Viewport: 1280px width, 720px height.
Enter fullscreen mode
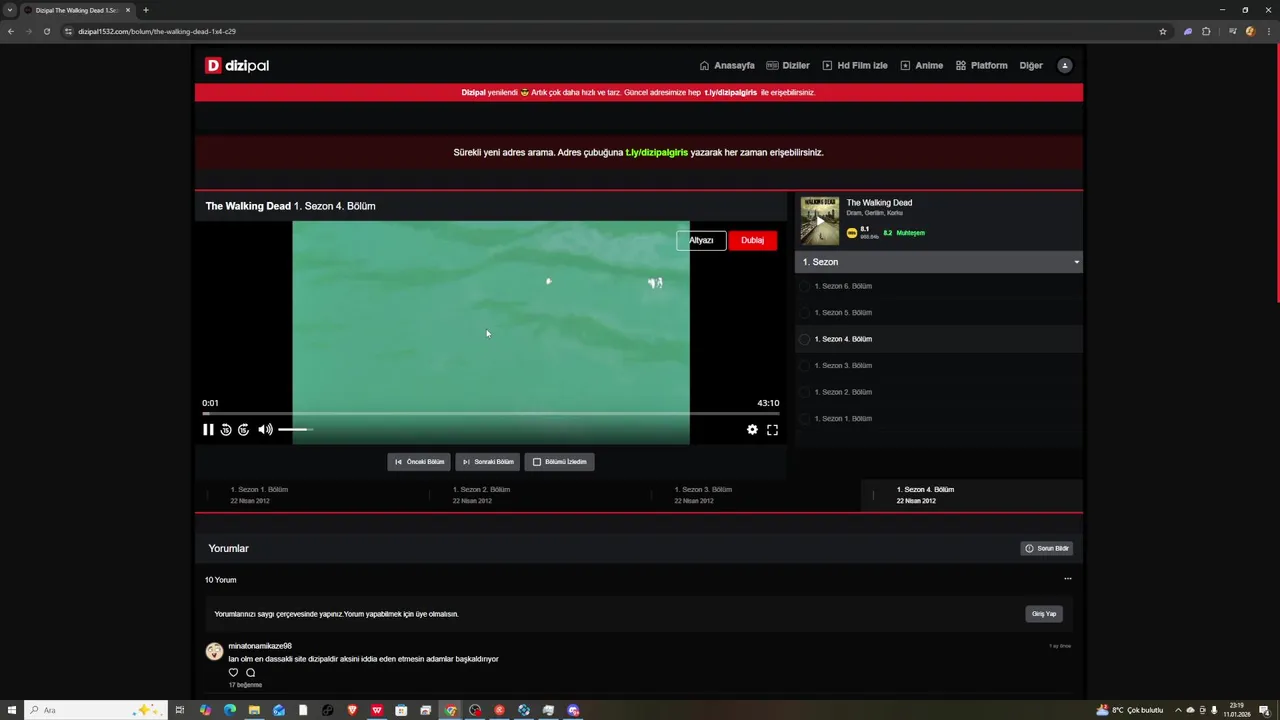(772, 430)
